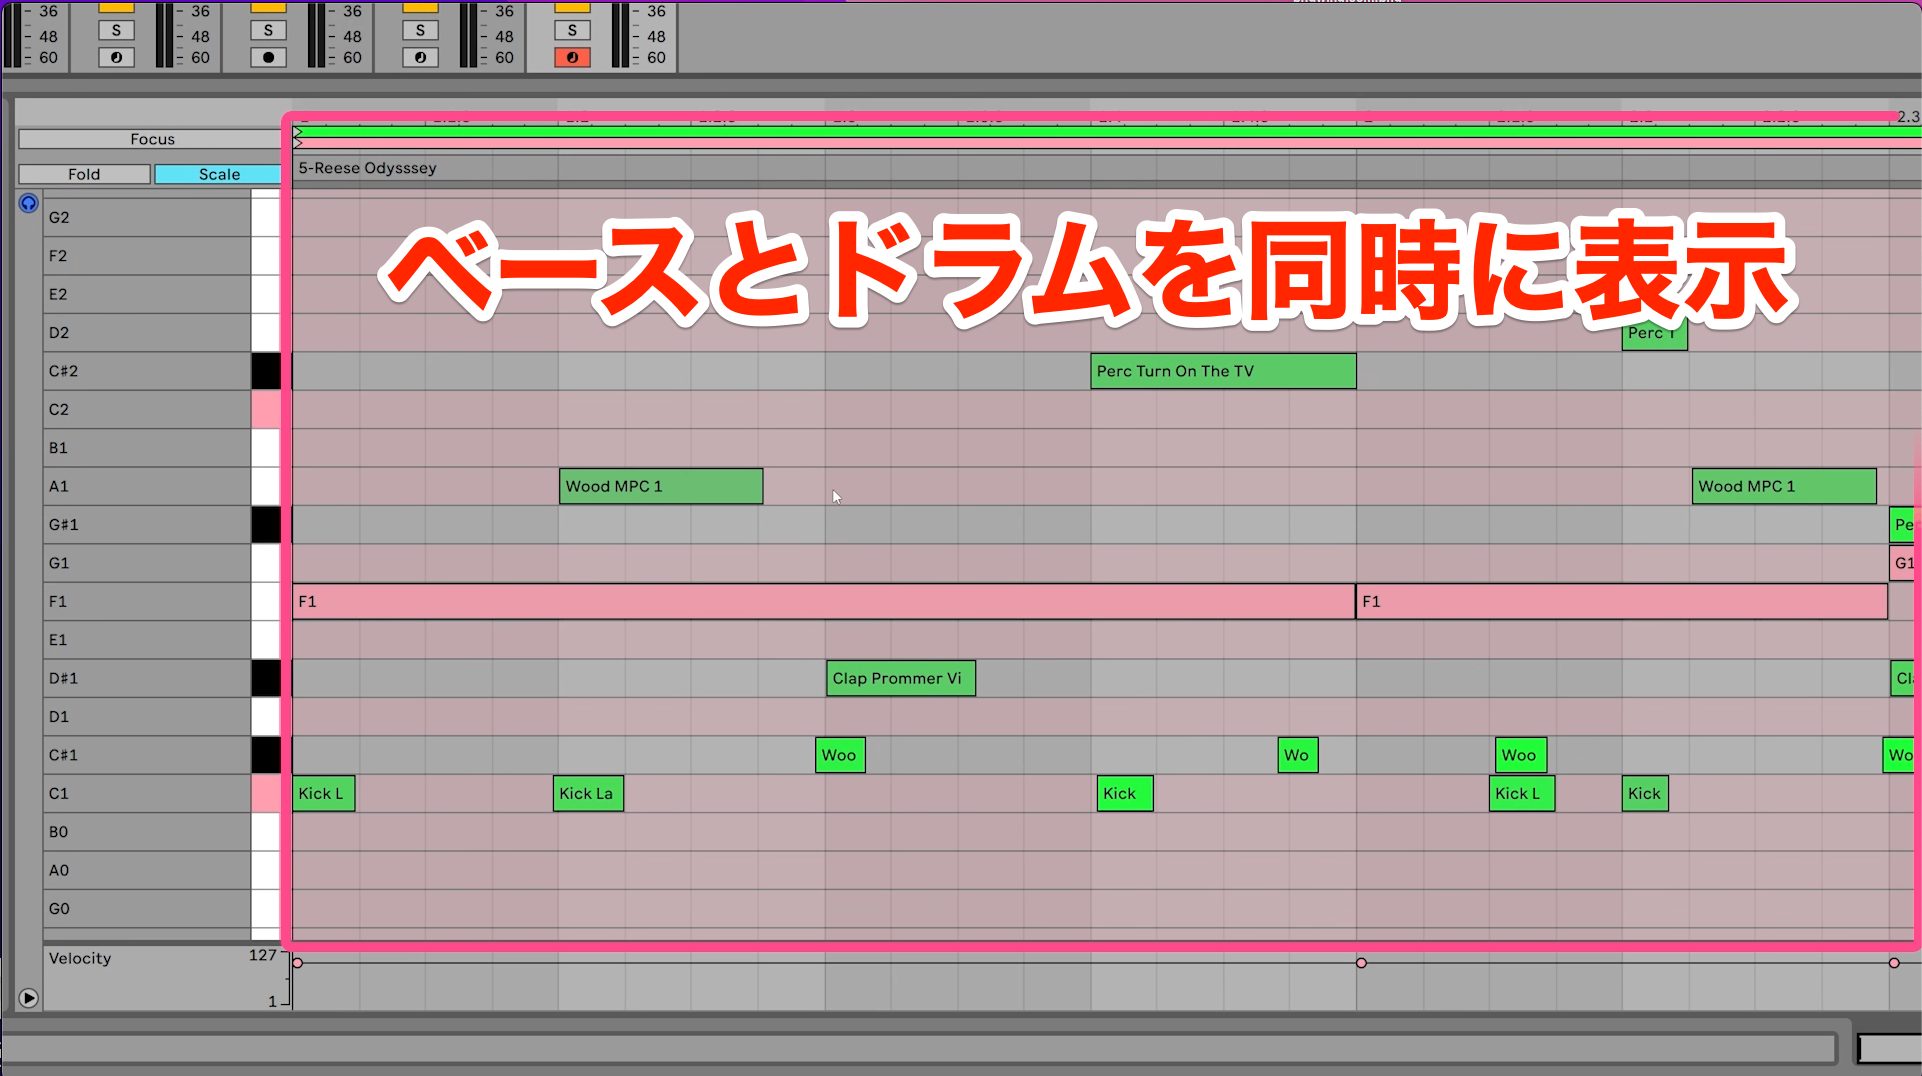Click the third track's arm button
Viewport: 1922px width, 1076px height.
(420, 58)
